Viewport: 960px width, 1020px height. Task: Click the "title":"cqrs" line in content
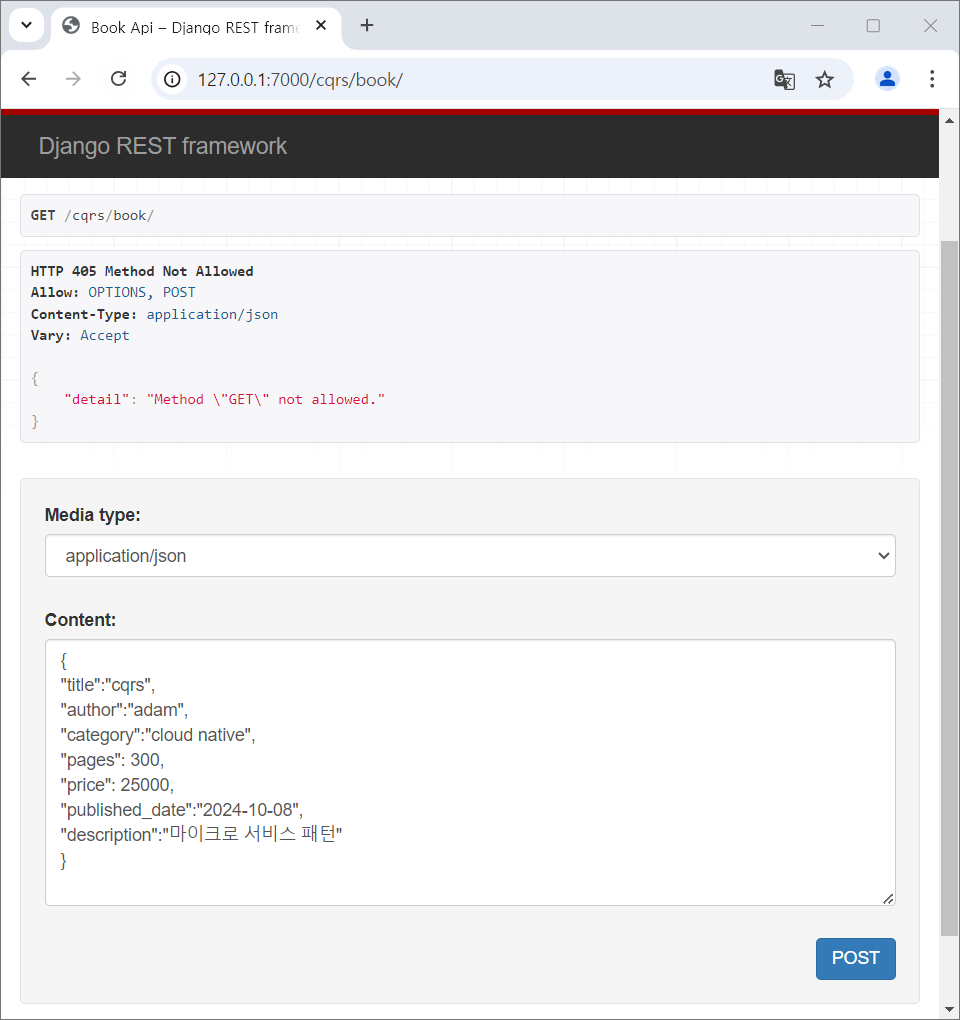pos(108,685)
